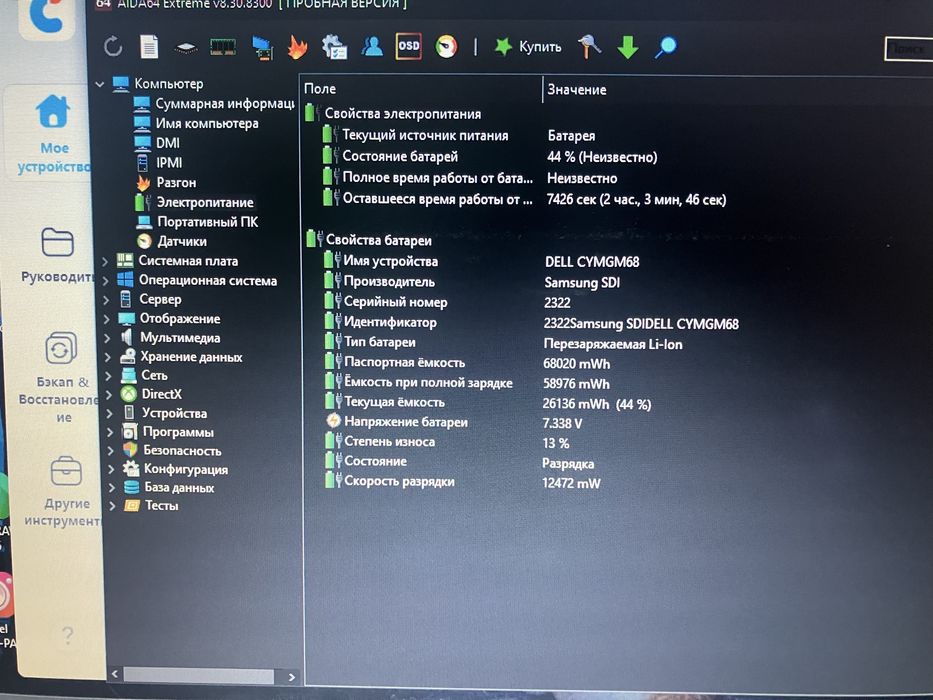Open the Report document icon

pyautogui.click(x=149, y=46)
